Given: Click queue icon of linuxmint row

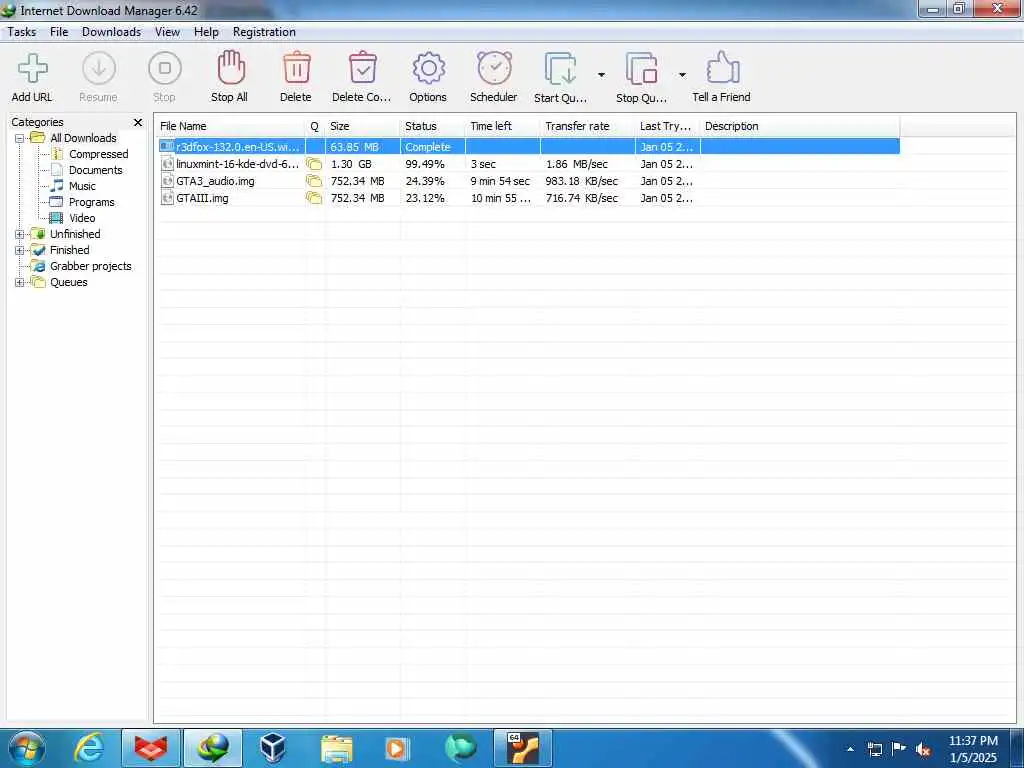Looking at the screenshot, I should [314, 164].
